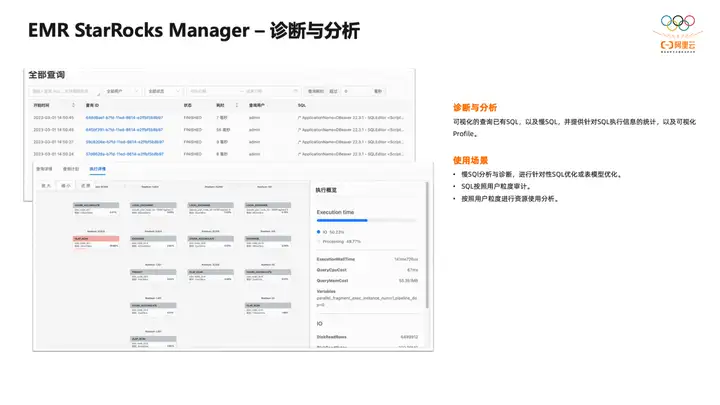Click the FINISHED status in the 7 毫秒 row
Viewport: 720px width, 405px height.
[193, 118]
